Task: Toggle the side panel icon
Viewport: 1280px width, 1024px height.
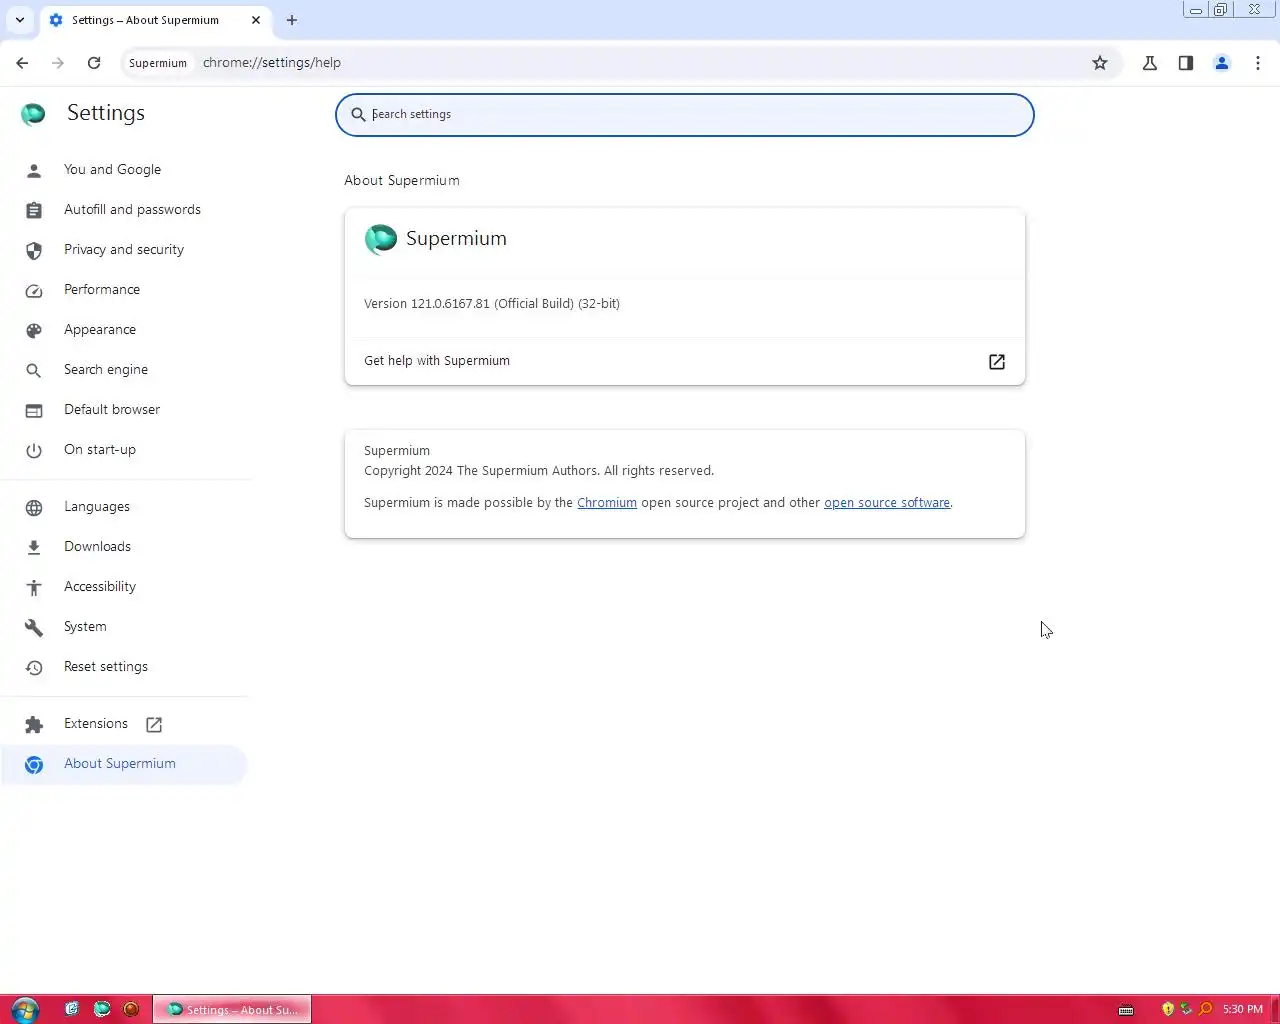Action: [x=1186, y=63]
